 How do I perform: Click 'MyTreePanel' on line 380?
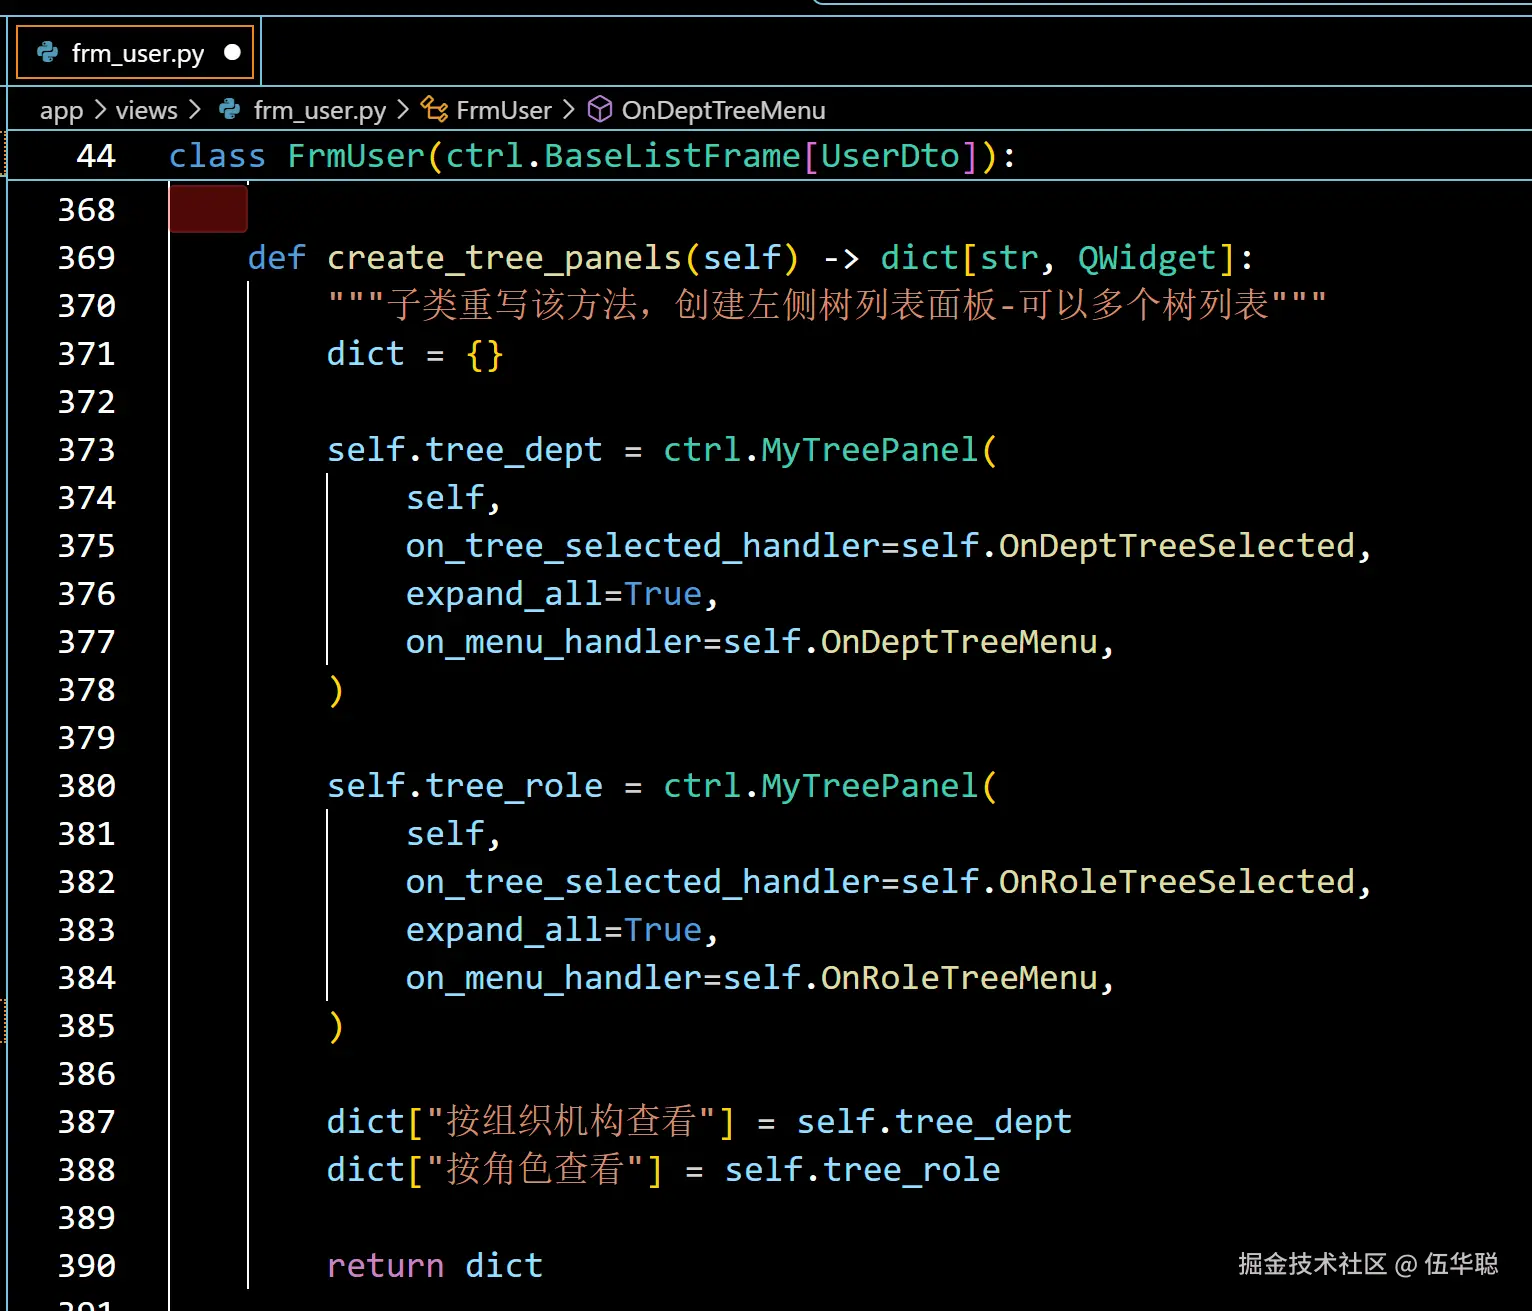click(870, 786)
